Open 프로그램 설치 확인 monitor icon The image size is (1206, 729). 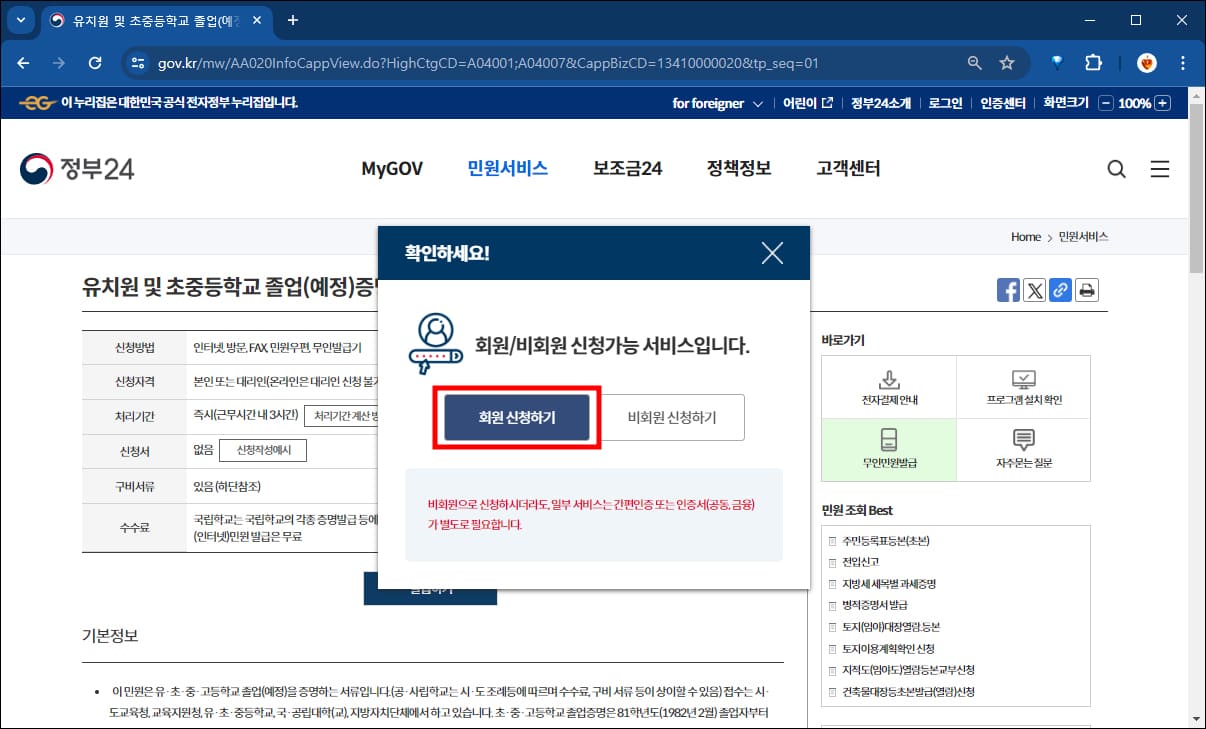[x=1023, y=378]
